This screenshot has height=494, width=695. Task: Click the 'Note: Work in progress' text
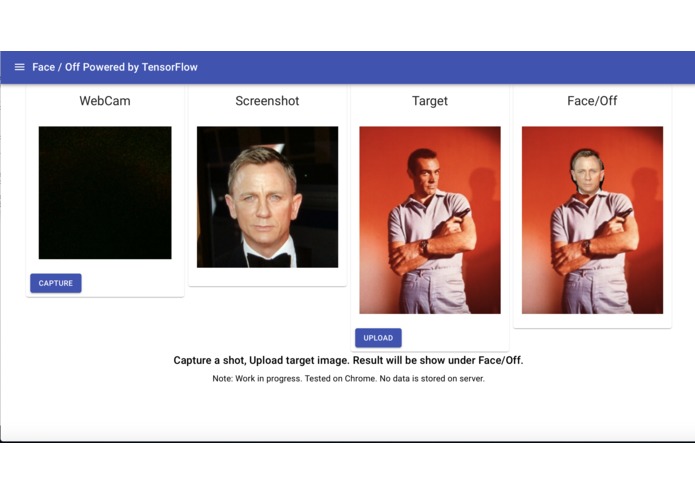[348, 379]
